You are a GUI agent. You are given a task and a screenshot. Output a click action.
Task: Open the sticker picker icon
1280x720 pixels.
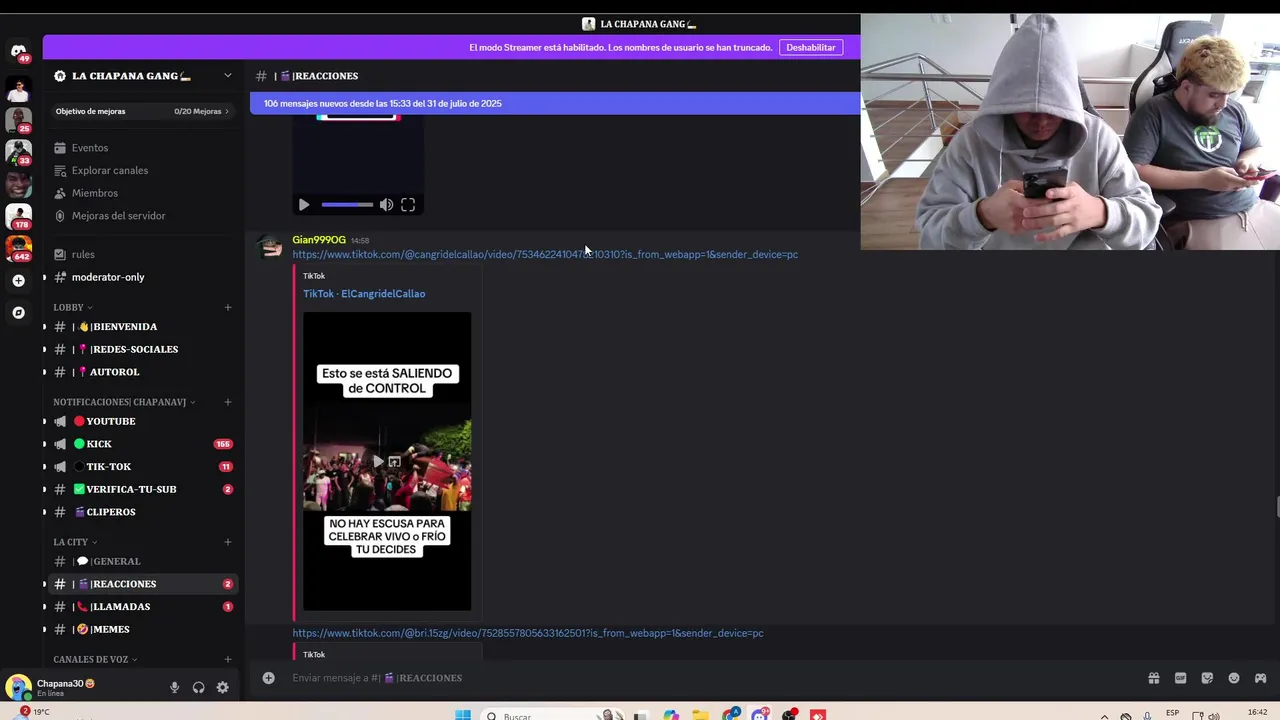tap(1207, 678)
